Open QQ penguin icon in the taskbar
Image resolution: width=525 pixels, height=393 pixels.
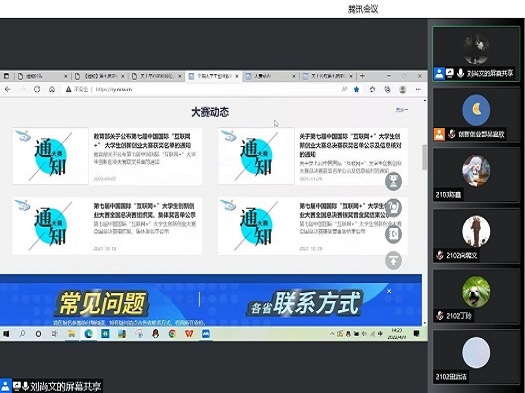(155, 333)
